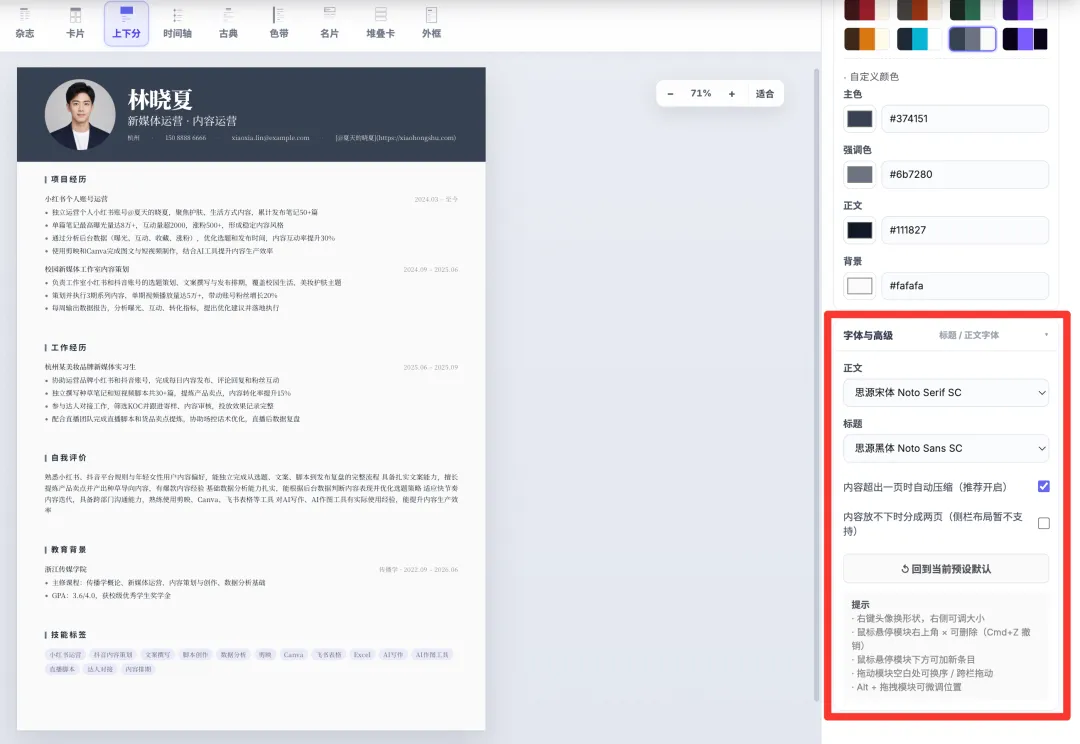
Task: Select the 上下分 template layout
Action: coord(127,23)
